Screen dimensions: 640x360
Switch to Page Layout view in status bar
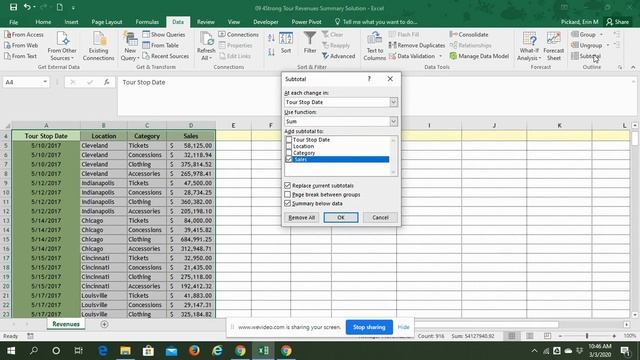click(529, 336)
